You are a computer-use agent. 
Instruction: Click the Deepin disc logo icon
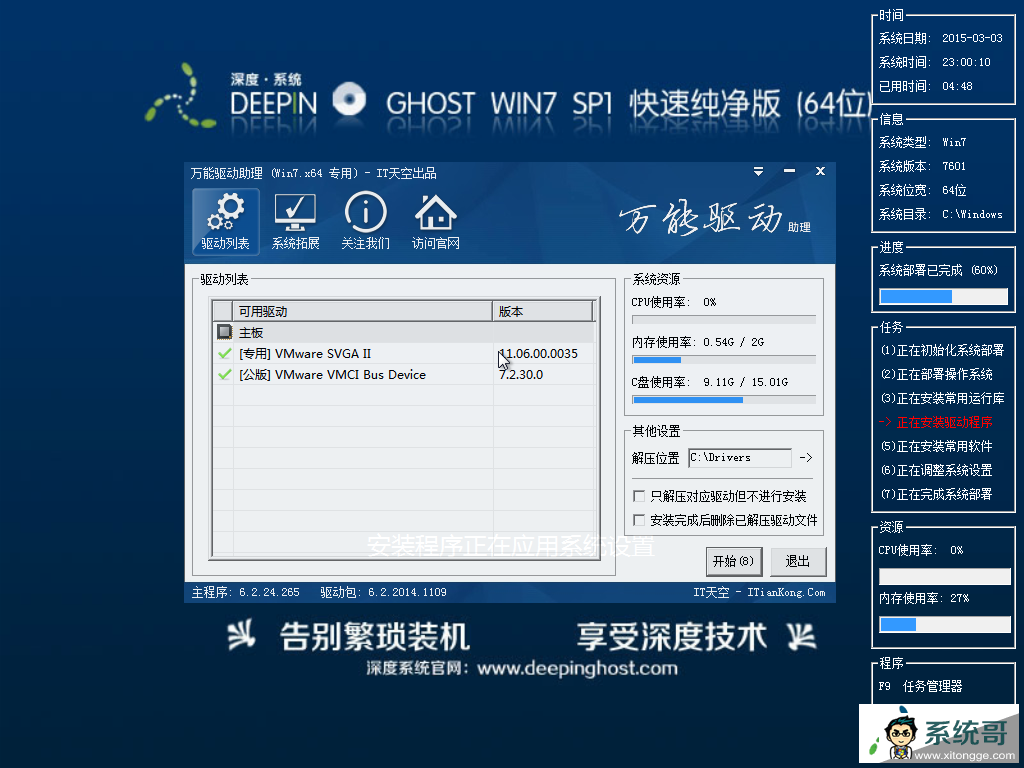(349, 99)
